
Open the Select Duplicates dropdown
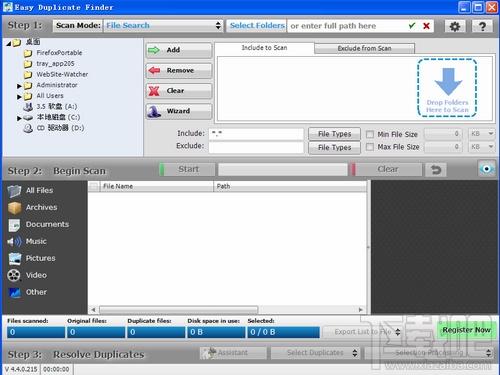click(x=315, y=353)
